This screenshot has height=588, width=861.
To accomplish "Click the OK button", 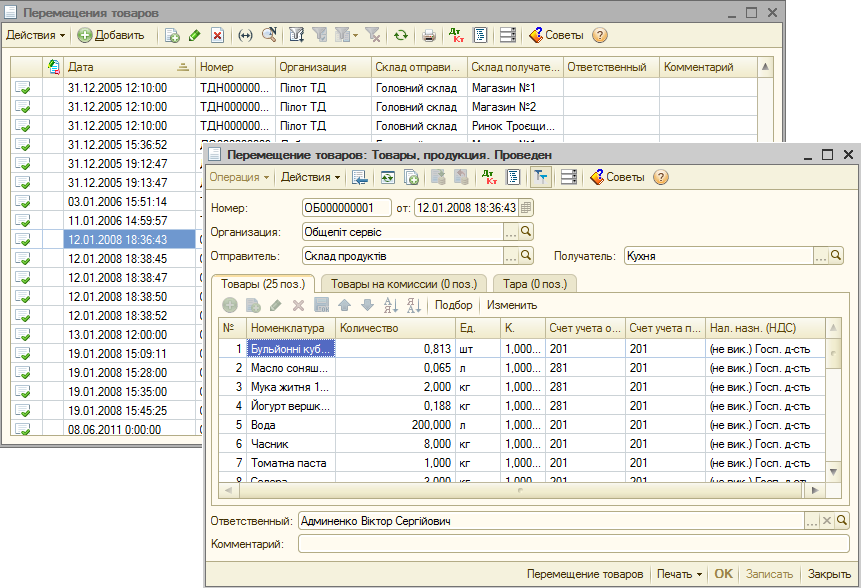I will point(723,574).
